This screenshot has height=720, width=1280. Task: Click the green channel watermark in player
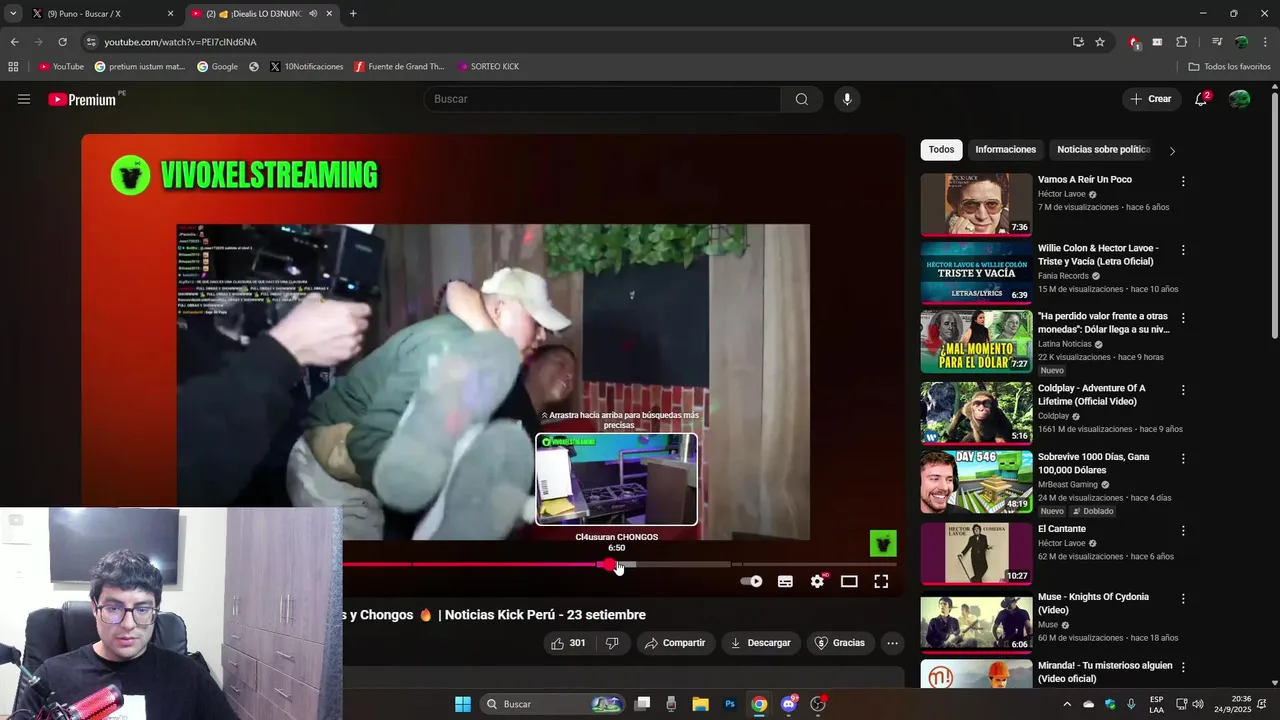point(883,543)
